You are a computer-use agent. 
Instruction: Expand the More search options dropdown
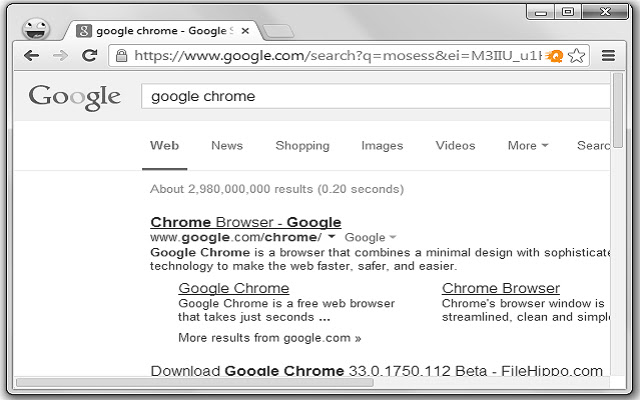(528, 146)
